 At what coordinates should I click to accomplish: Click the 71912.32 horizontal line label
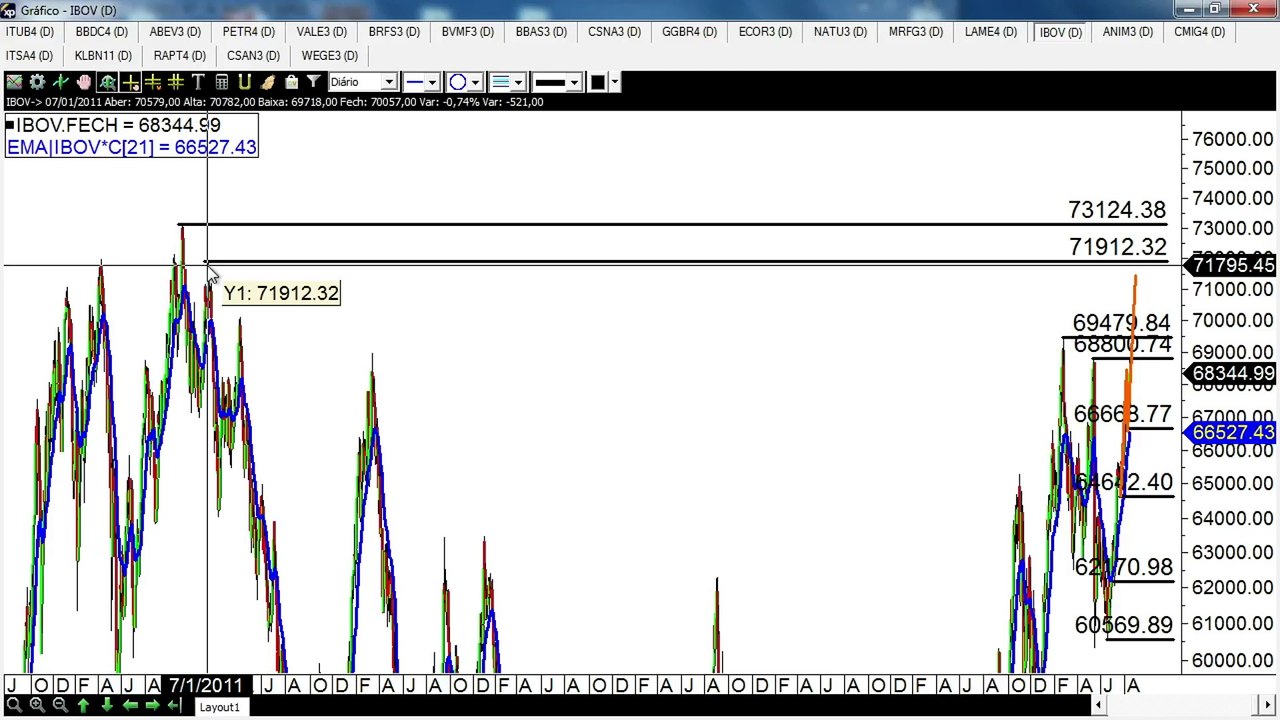1118,247
